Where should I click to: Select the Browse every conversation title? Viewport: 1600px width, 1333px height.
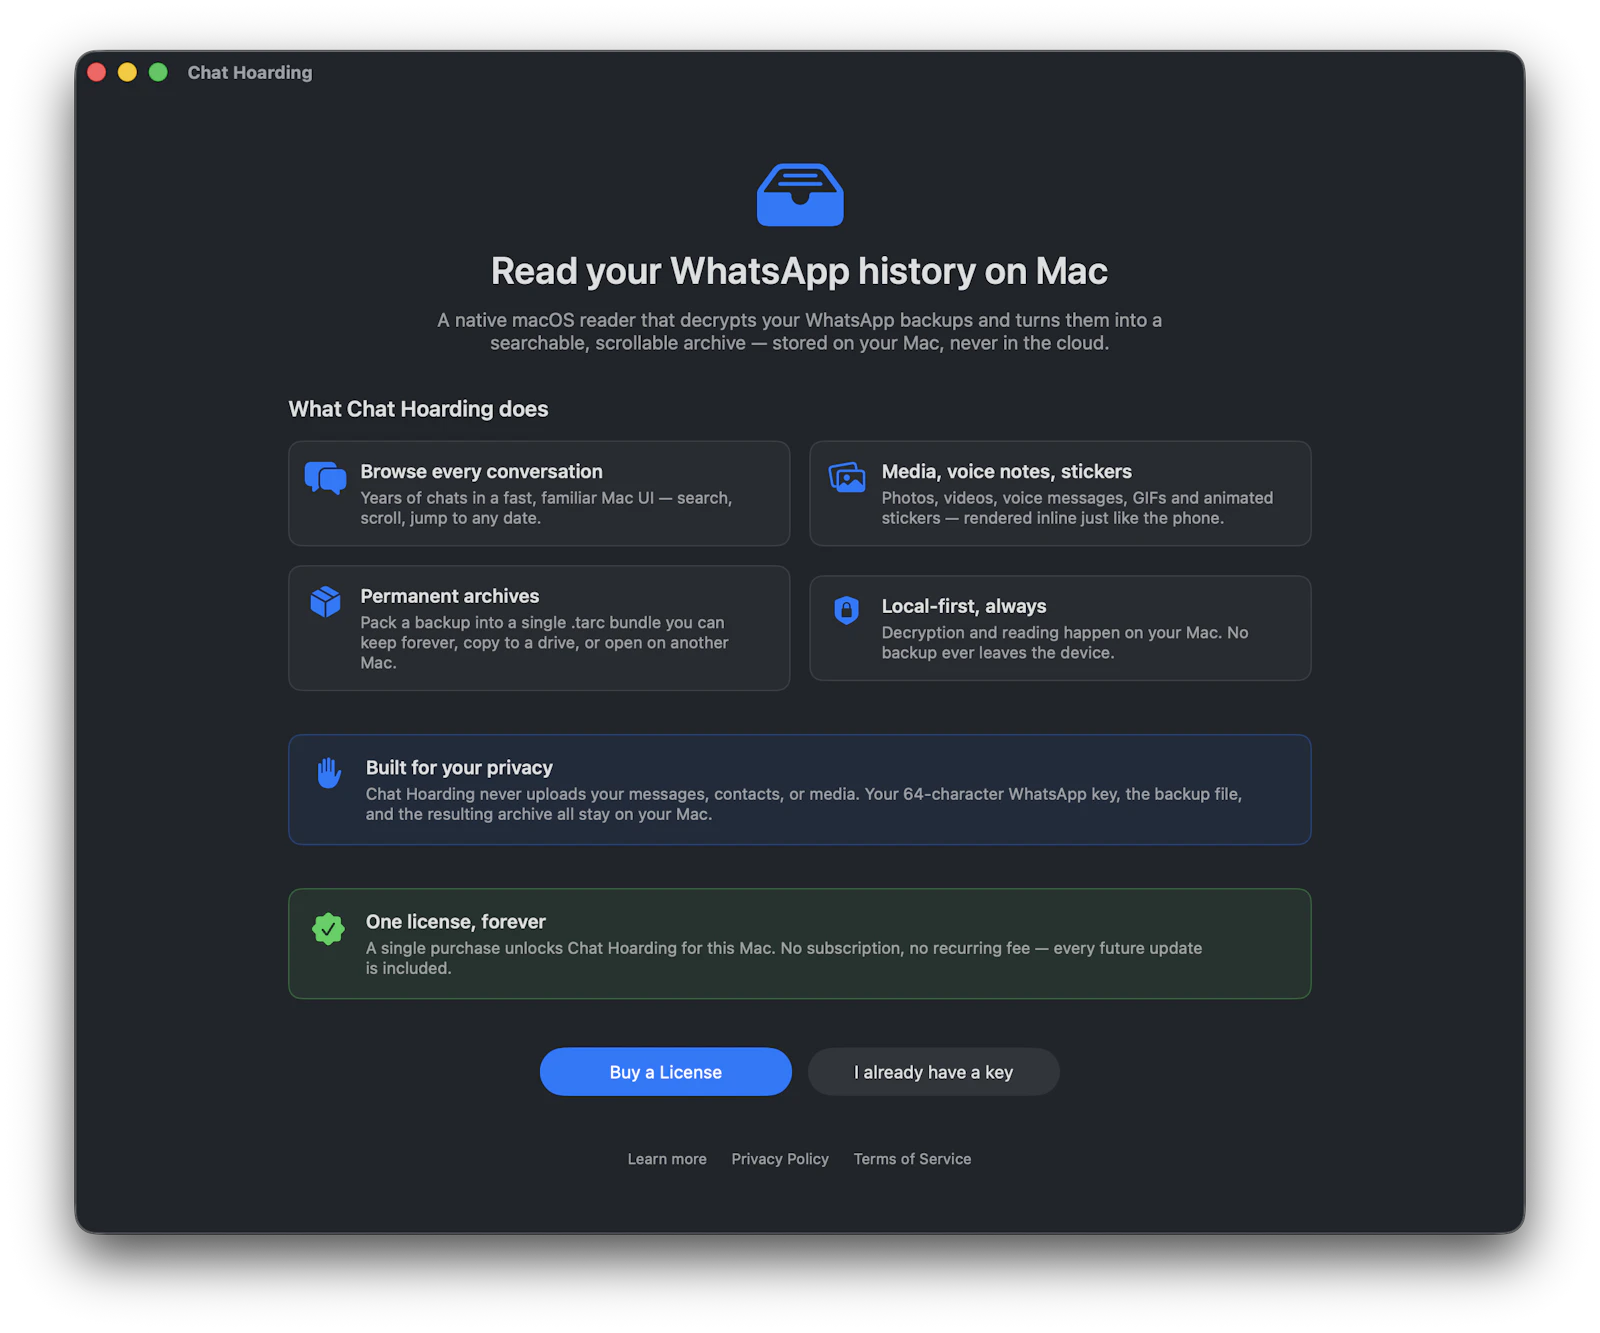click(x=482, y=472)
